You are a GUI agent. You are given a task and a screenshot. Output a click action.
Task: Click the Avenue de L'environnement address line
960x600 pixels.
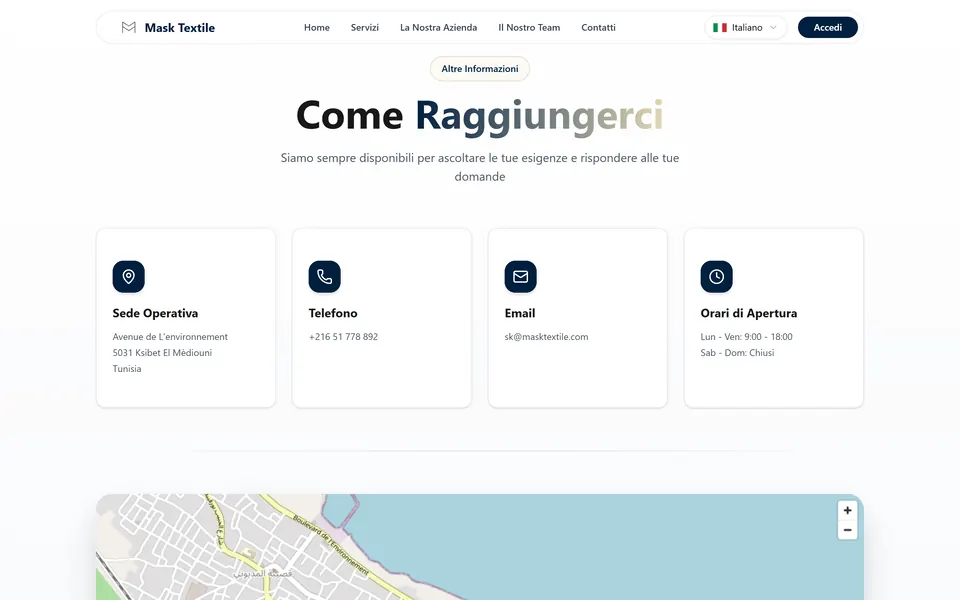tap(170, 337)
